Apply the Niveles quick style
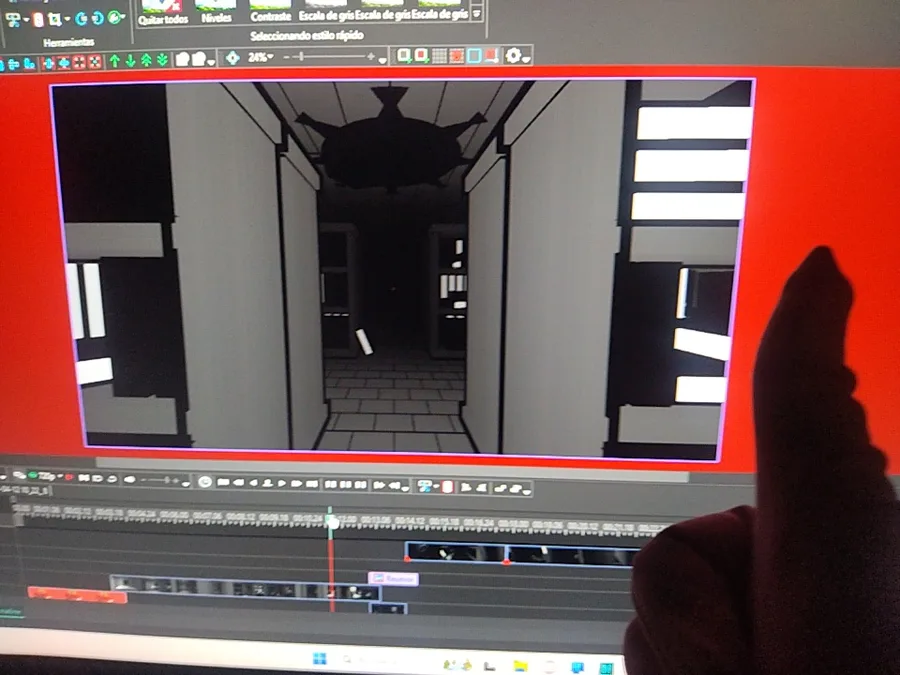 (x=216, y=12)
